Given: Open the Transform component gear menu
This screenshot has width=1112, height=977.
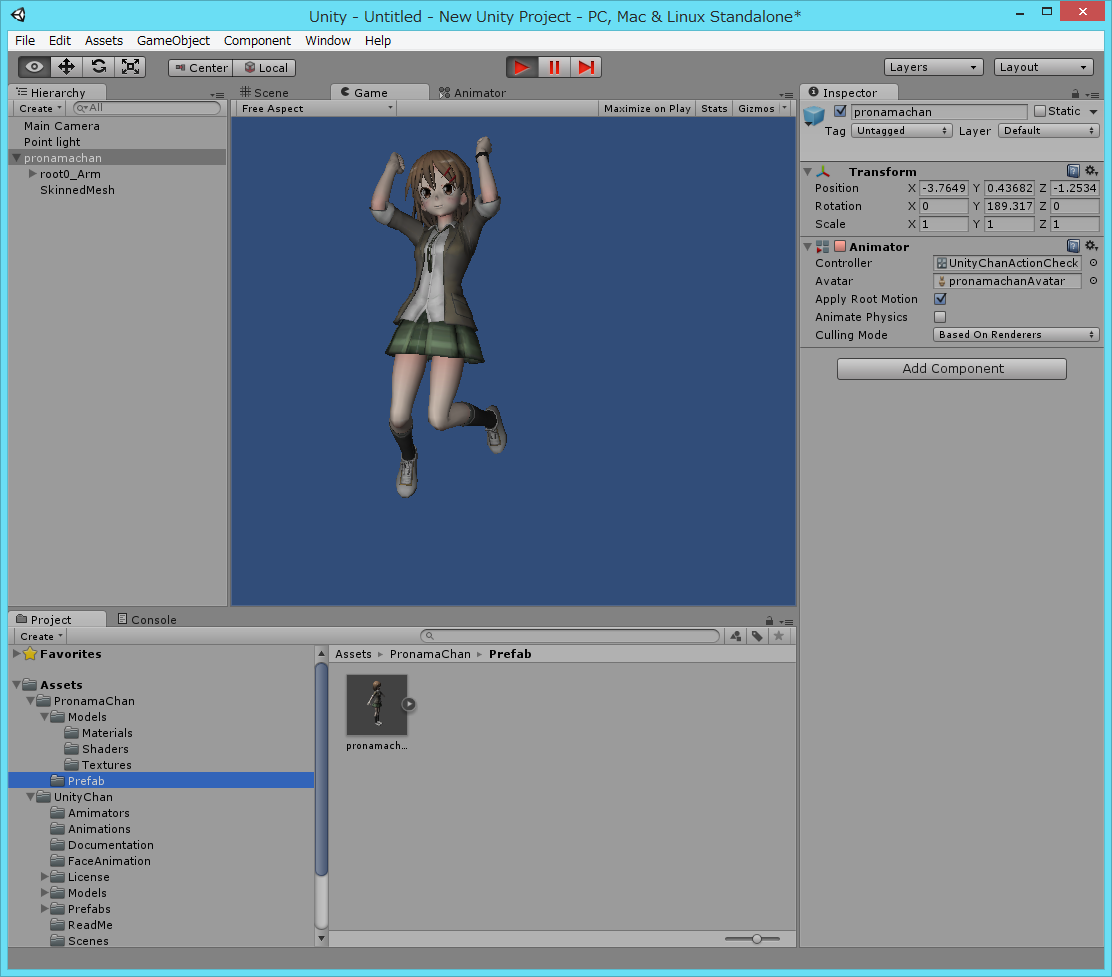Looking at the screenshot, I should click(1091, 172).
